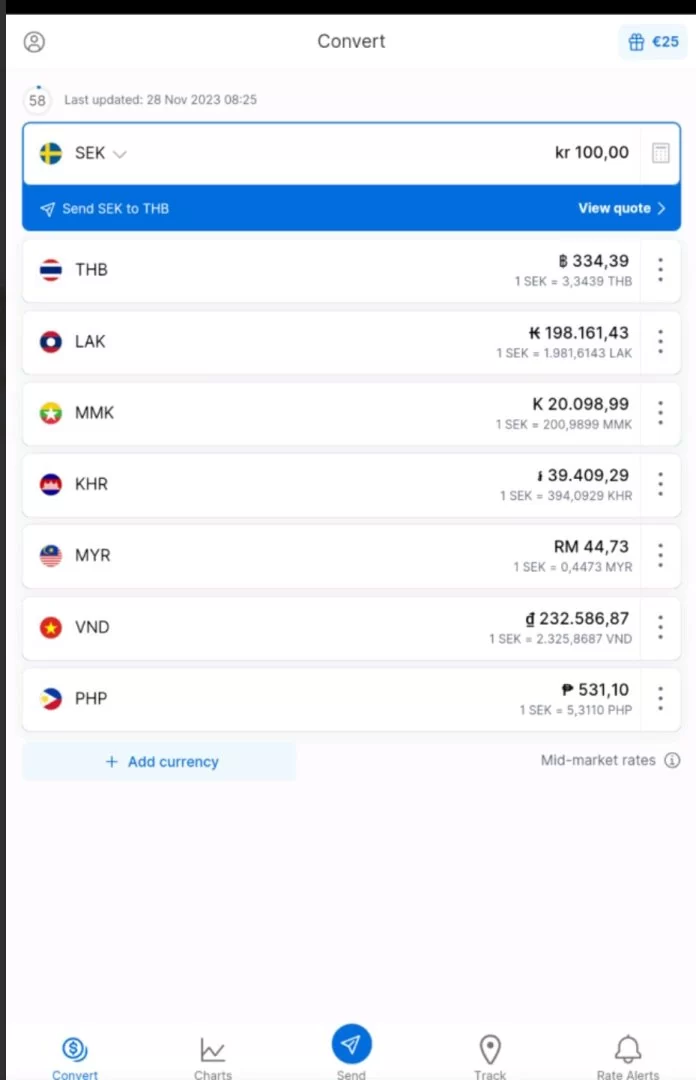Viewport: 696px width, 1080px height.
Task: Open the PHP row more options
Action: pyautogui.click(x=660, y=698)
